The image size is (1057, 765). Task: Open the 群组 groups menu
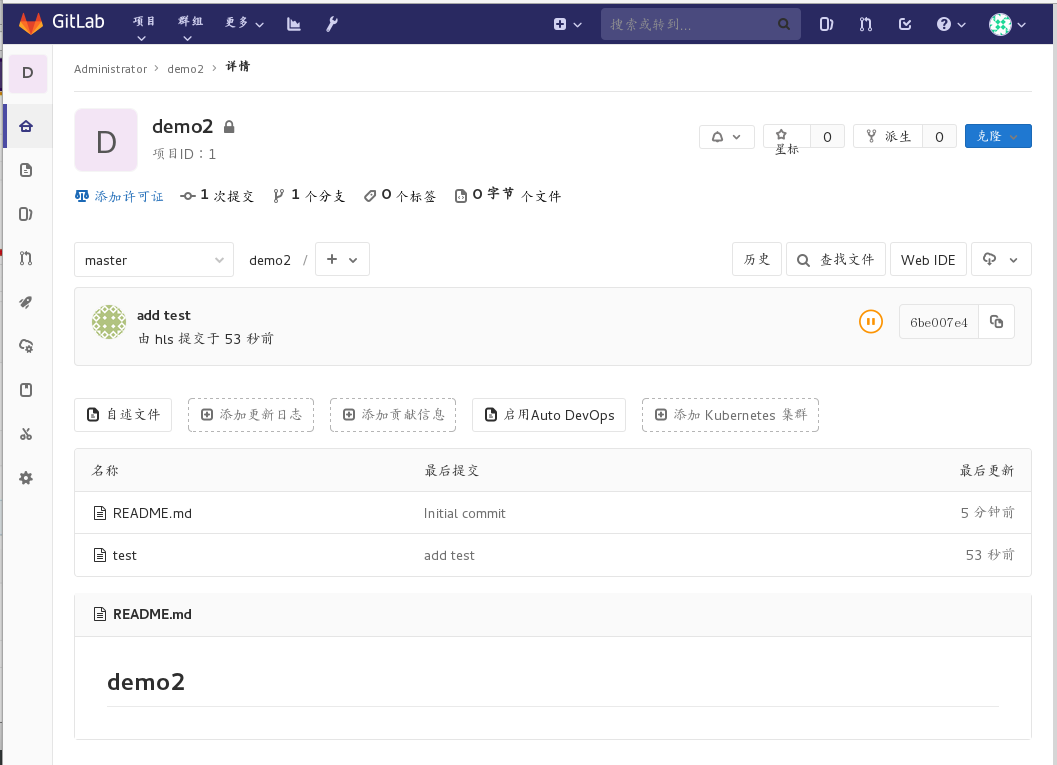[189, 27]
